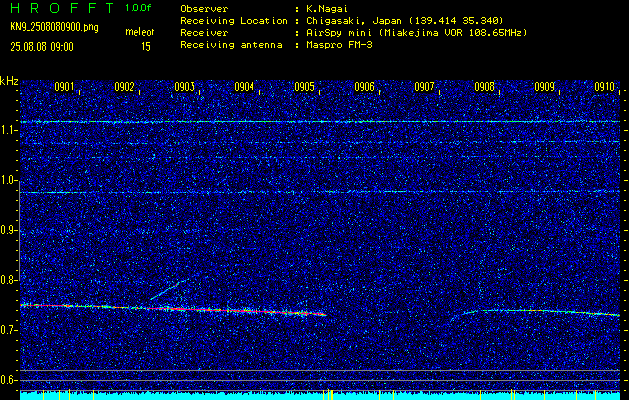Click the 0.6 kHz frequency label
Image resolution: width=629 pixels, height=400 pixels.
(8, 380)
